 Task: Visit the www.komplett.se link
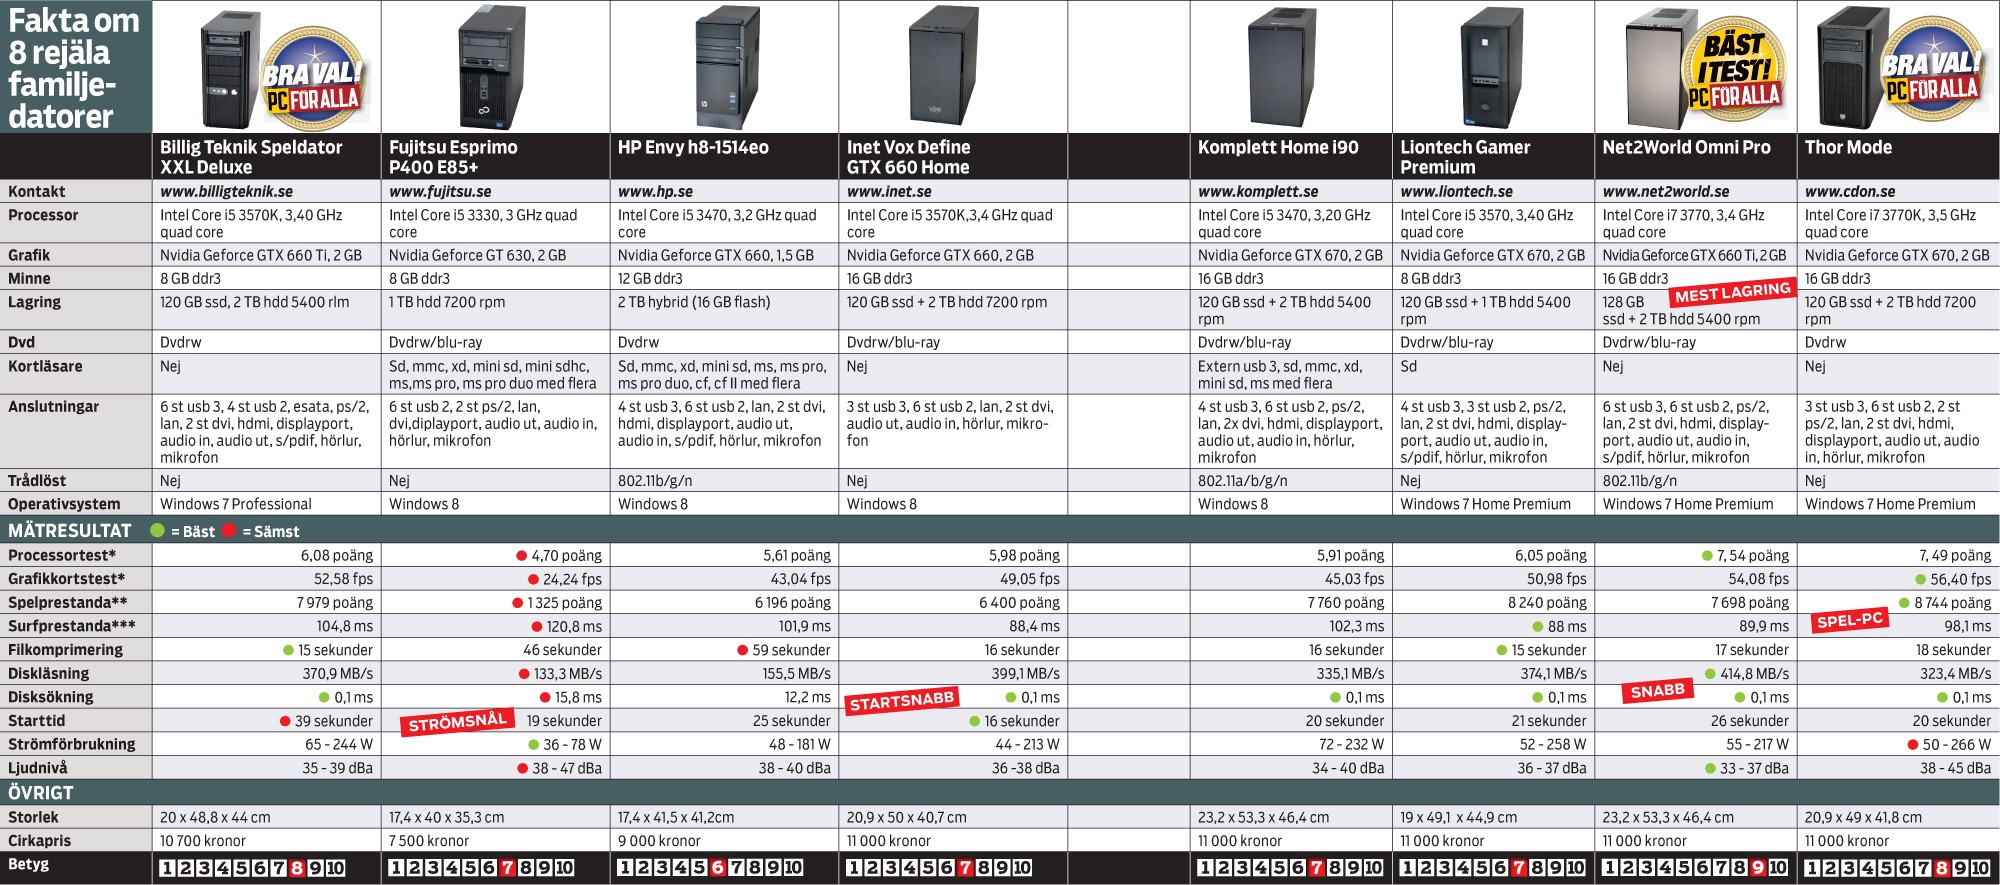[1257, 191]
